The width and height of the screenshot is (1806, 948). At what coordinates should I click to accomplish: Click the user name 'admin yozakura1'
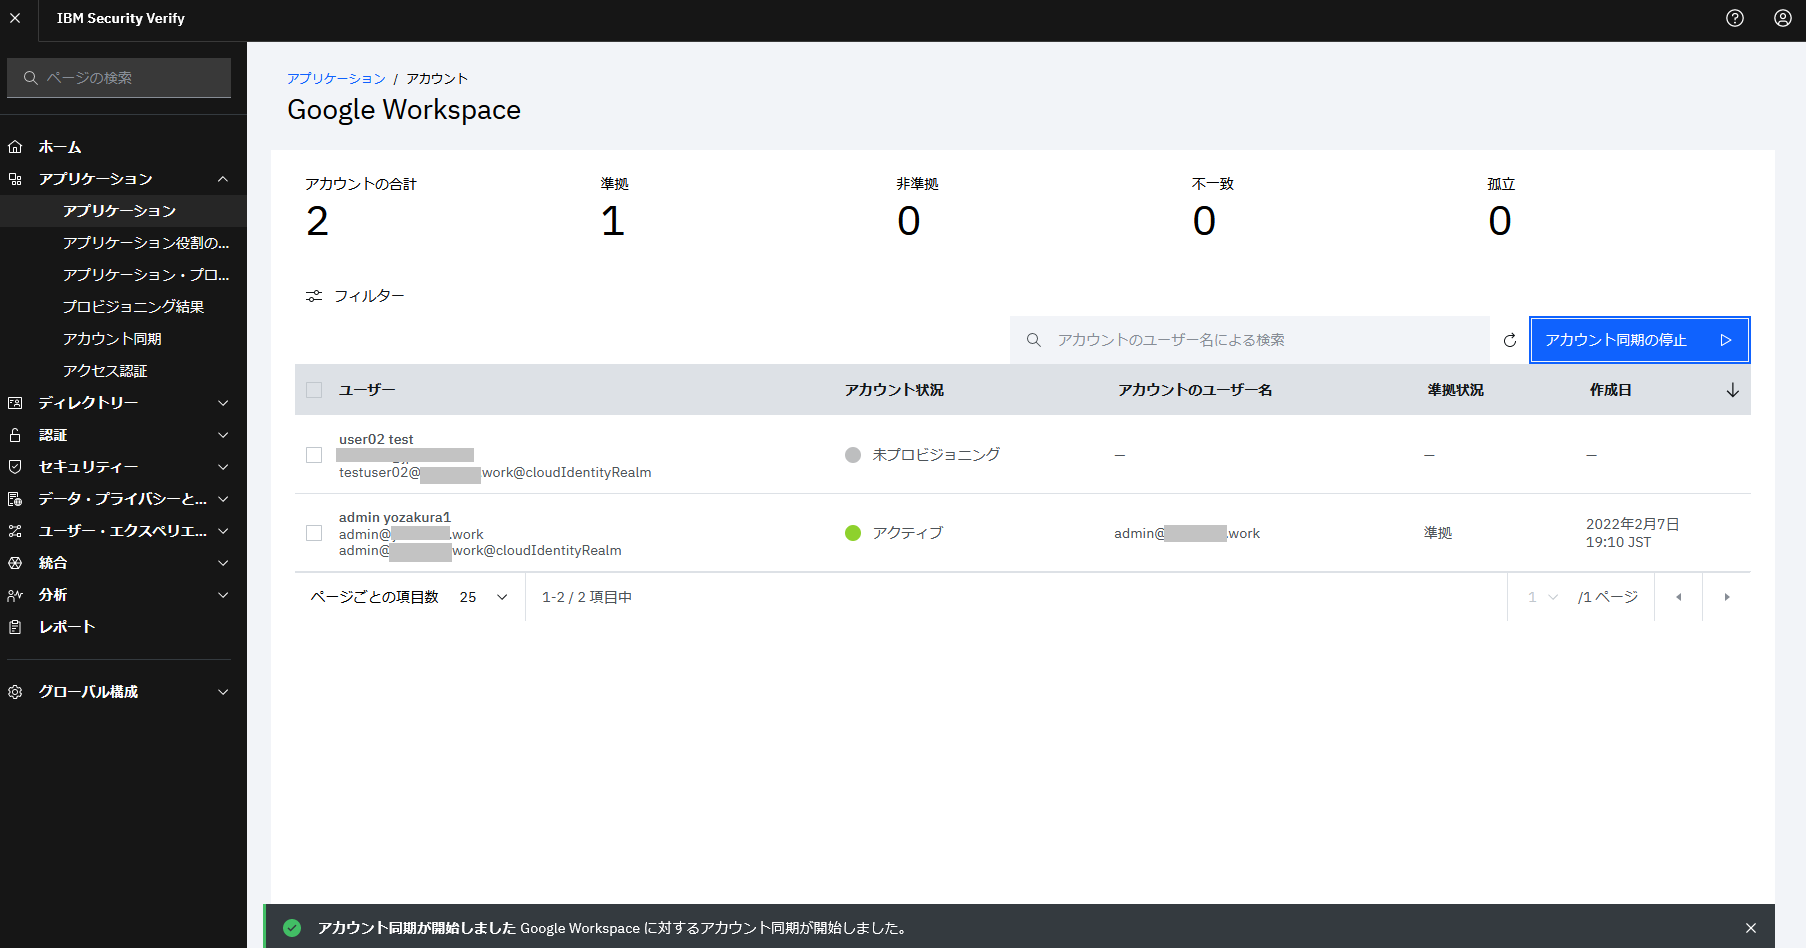395,517
